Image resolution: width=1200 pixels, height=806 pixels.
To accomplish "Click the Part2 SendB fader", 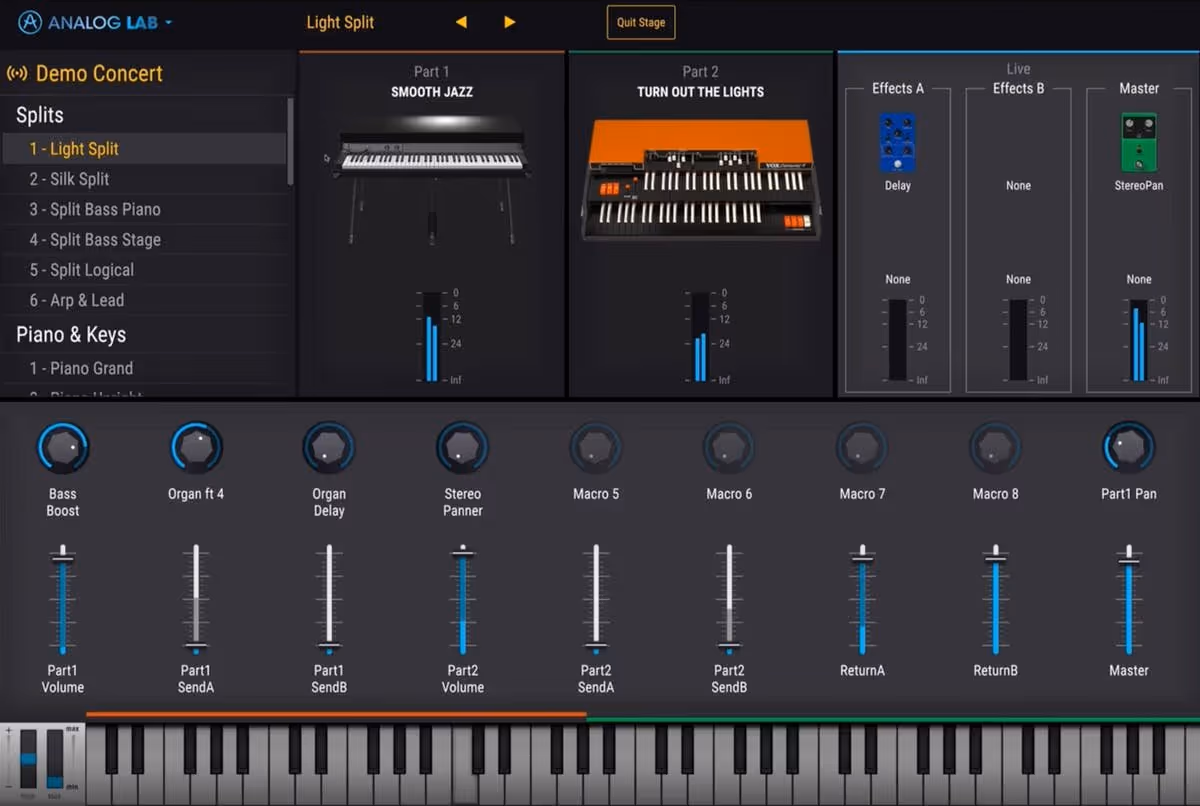I will pos(729,600).
